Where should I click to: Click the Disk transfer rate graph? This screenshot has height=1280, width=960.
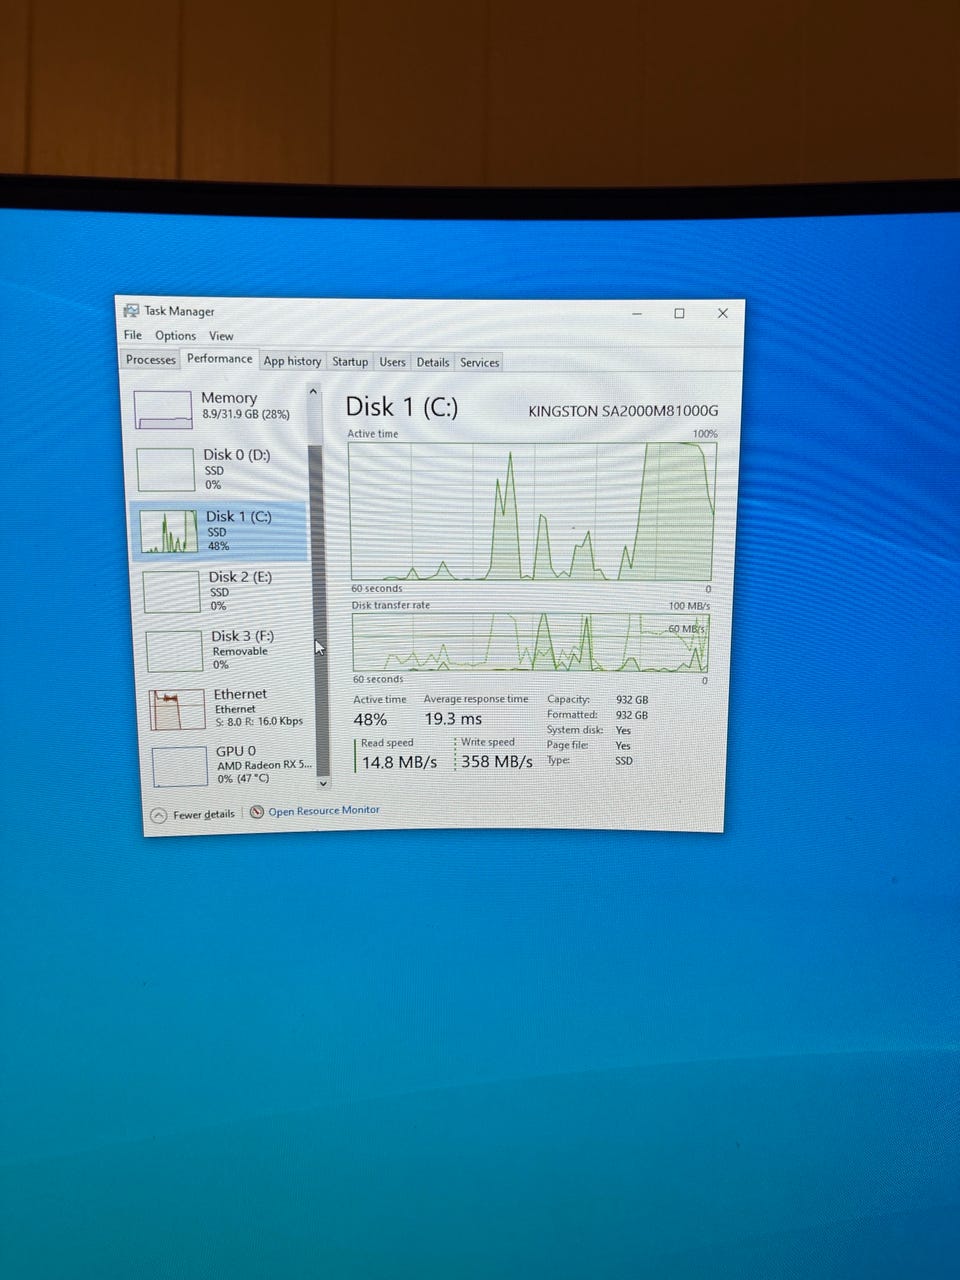pyautogui.click(x=531, y=643)
